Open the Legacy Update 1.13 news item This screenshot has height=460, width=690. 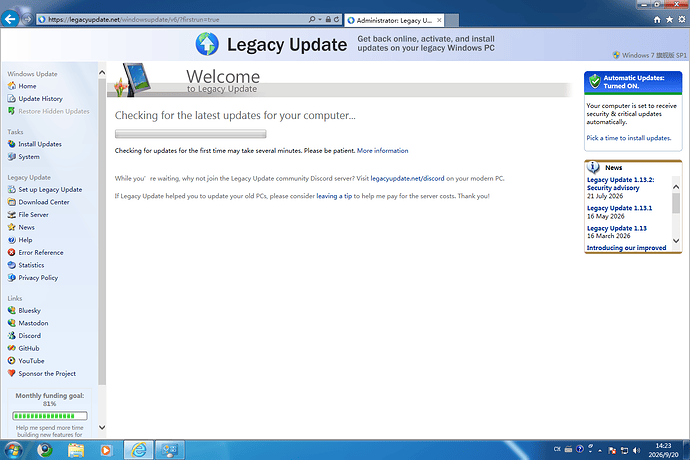[617, 228]
